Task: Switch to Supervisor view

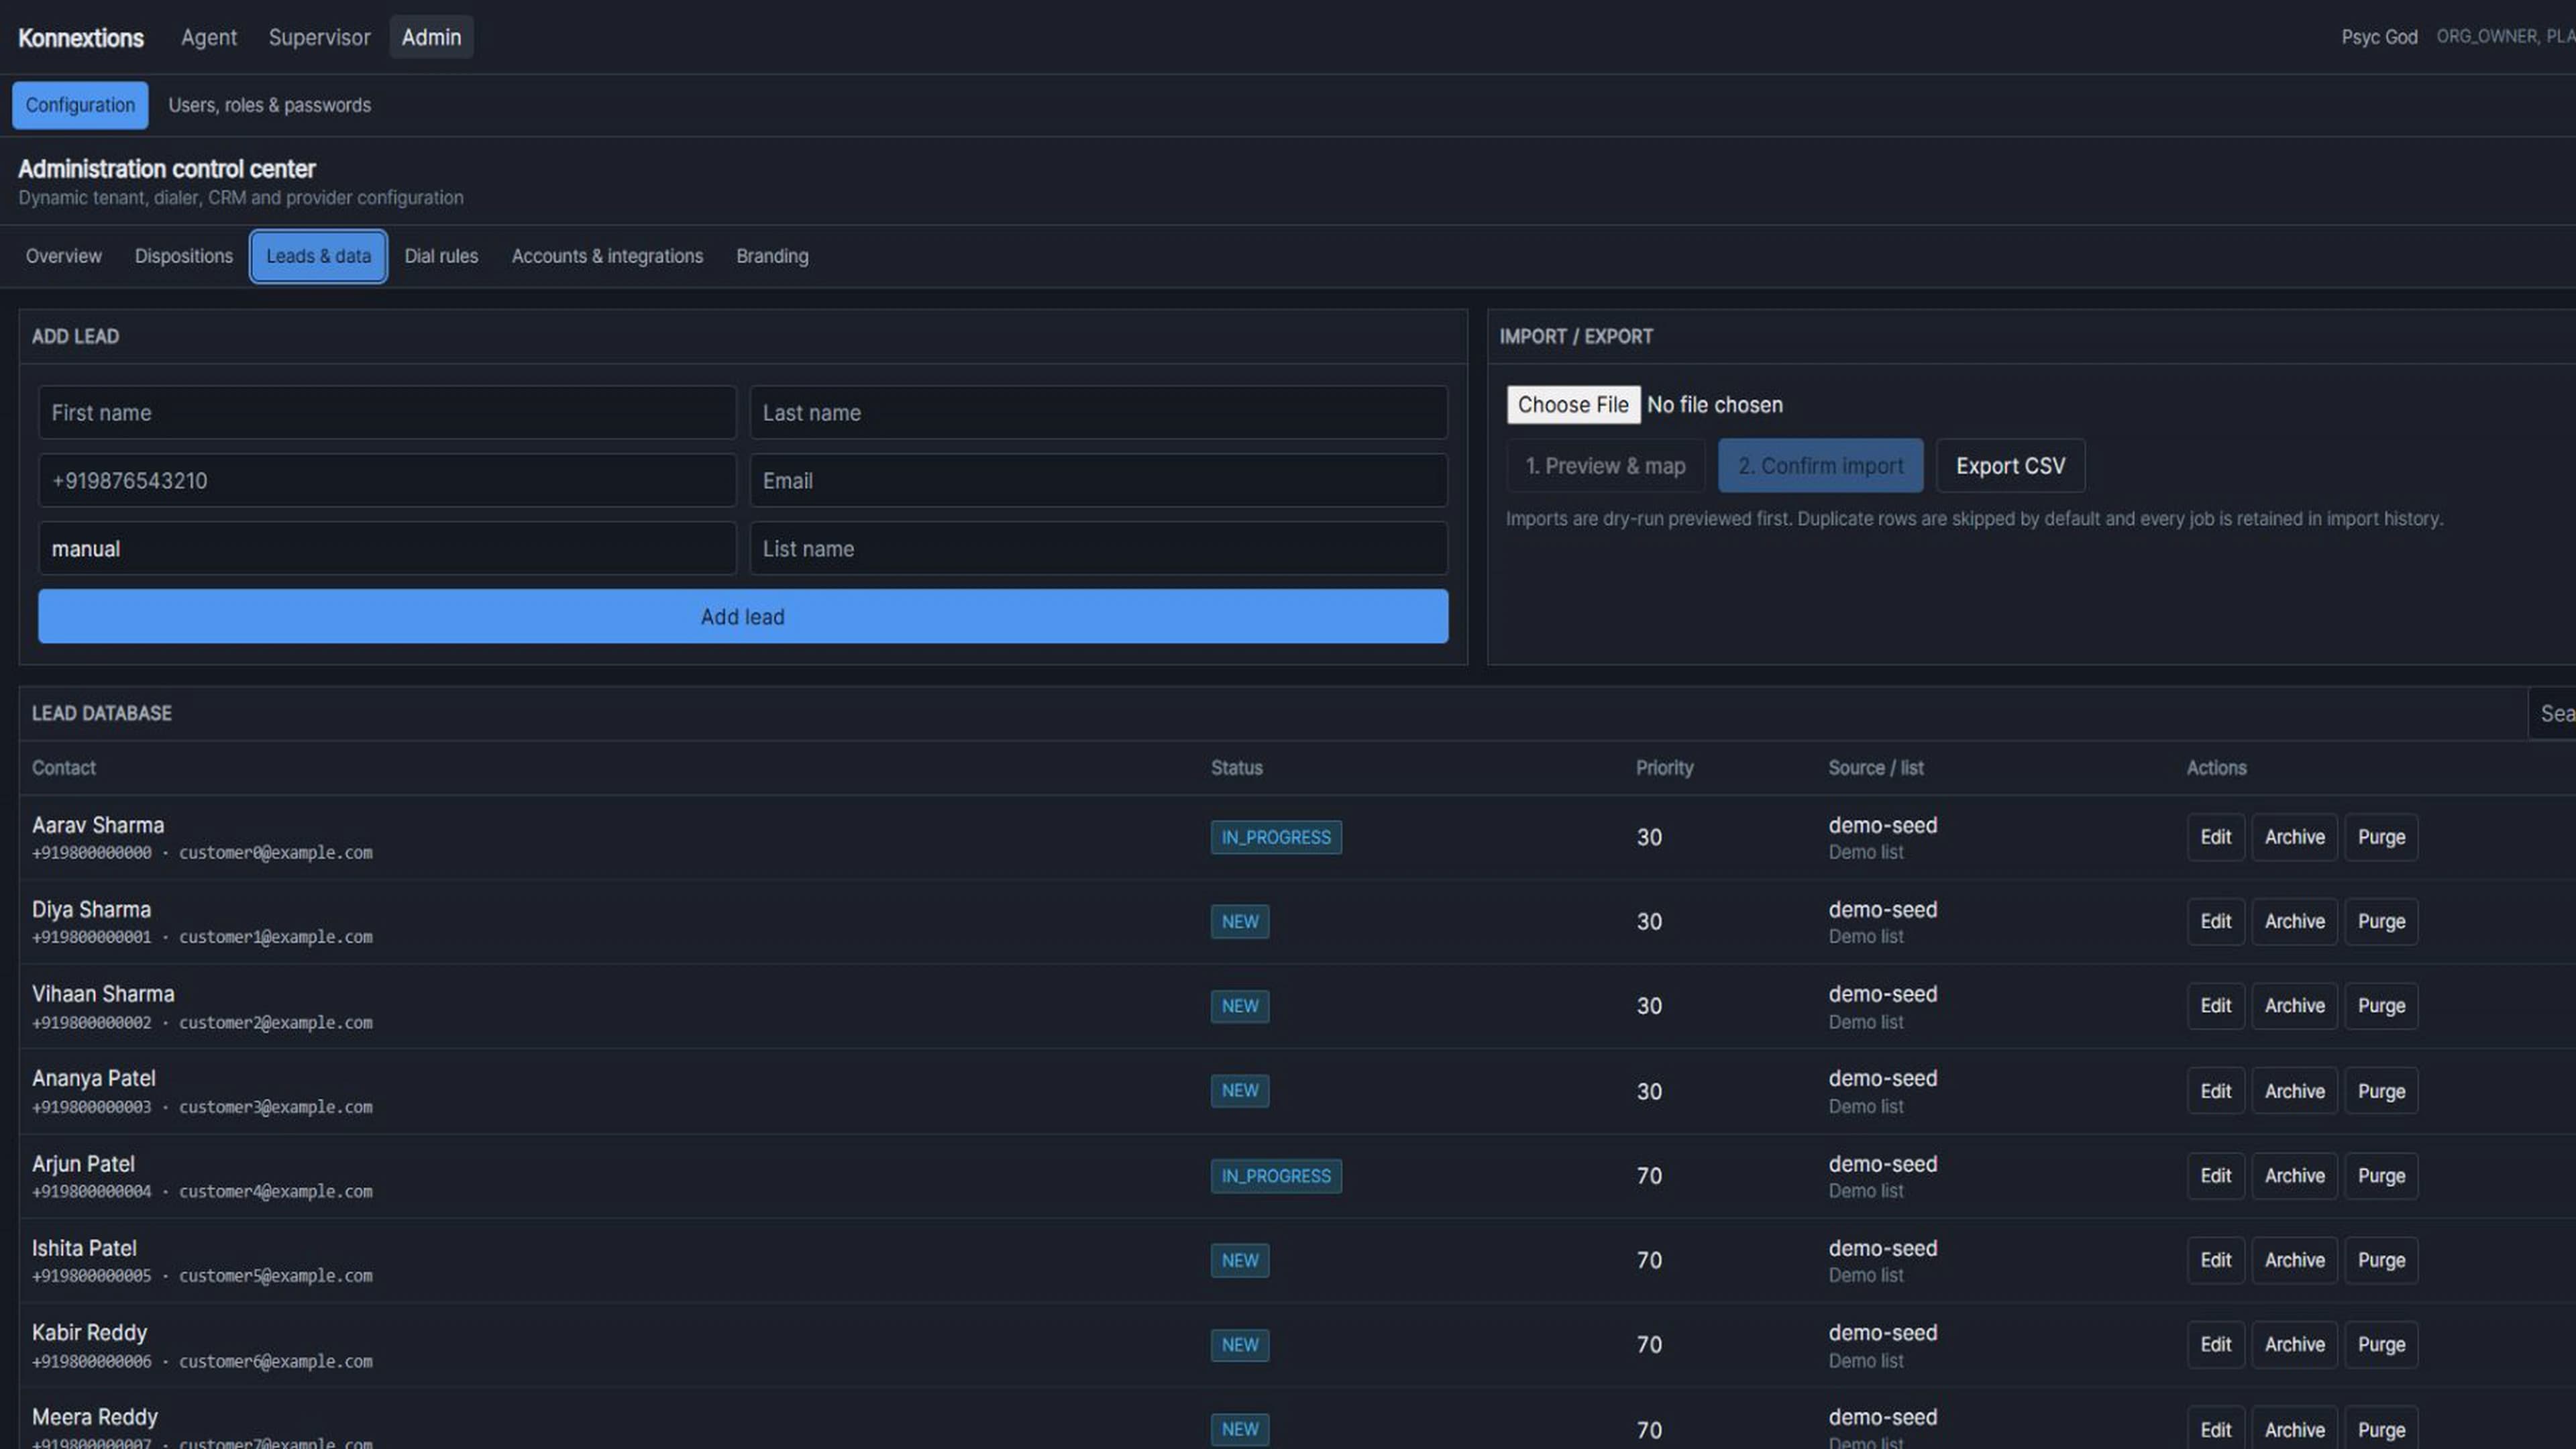Action: pyautogui.click(x=319, y=37)
